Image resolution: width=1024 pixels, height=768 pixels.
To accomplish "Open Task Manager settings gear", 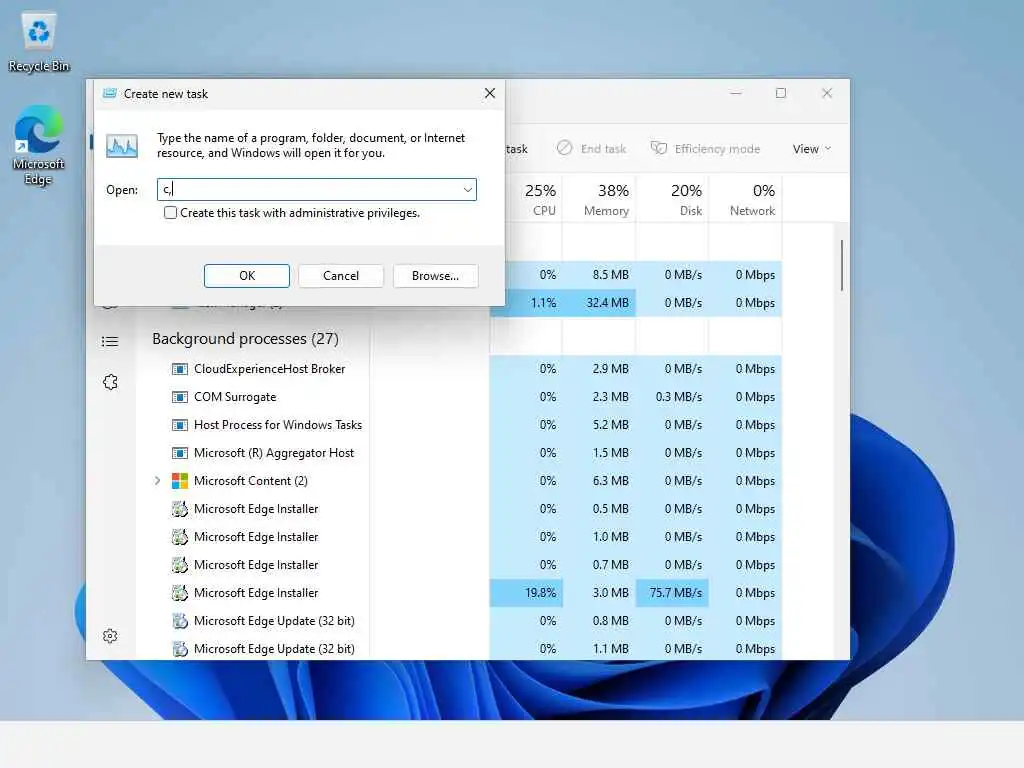I will (x=110, y=636).
